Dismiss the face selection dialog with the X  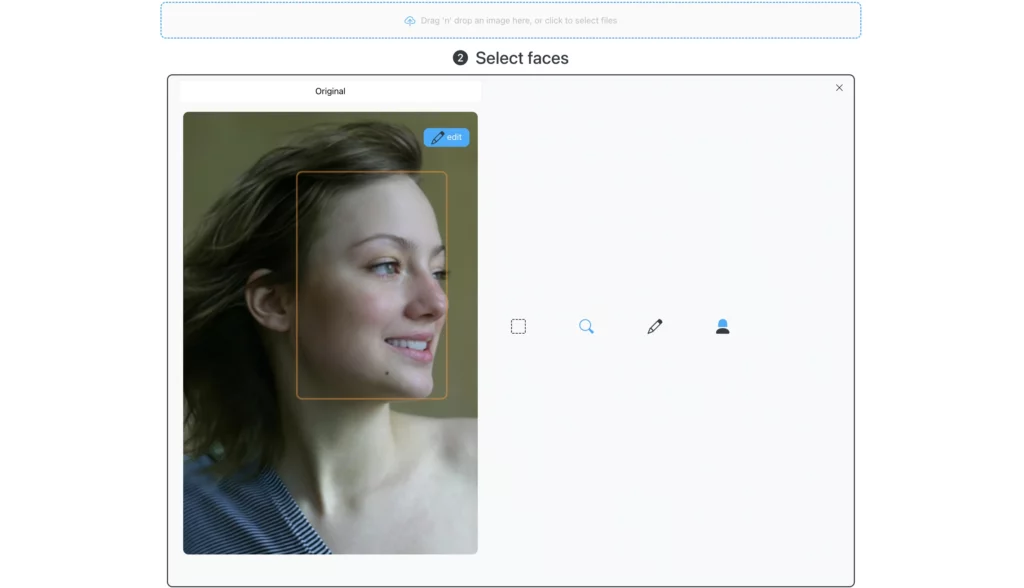pos(839,87)
